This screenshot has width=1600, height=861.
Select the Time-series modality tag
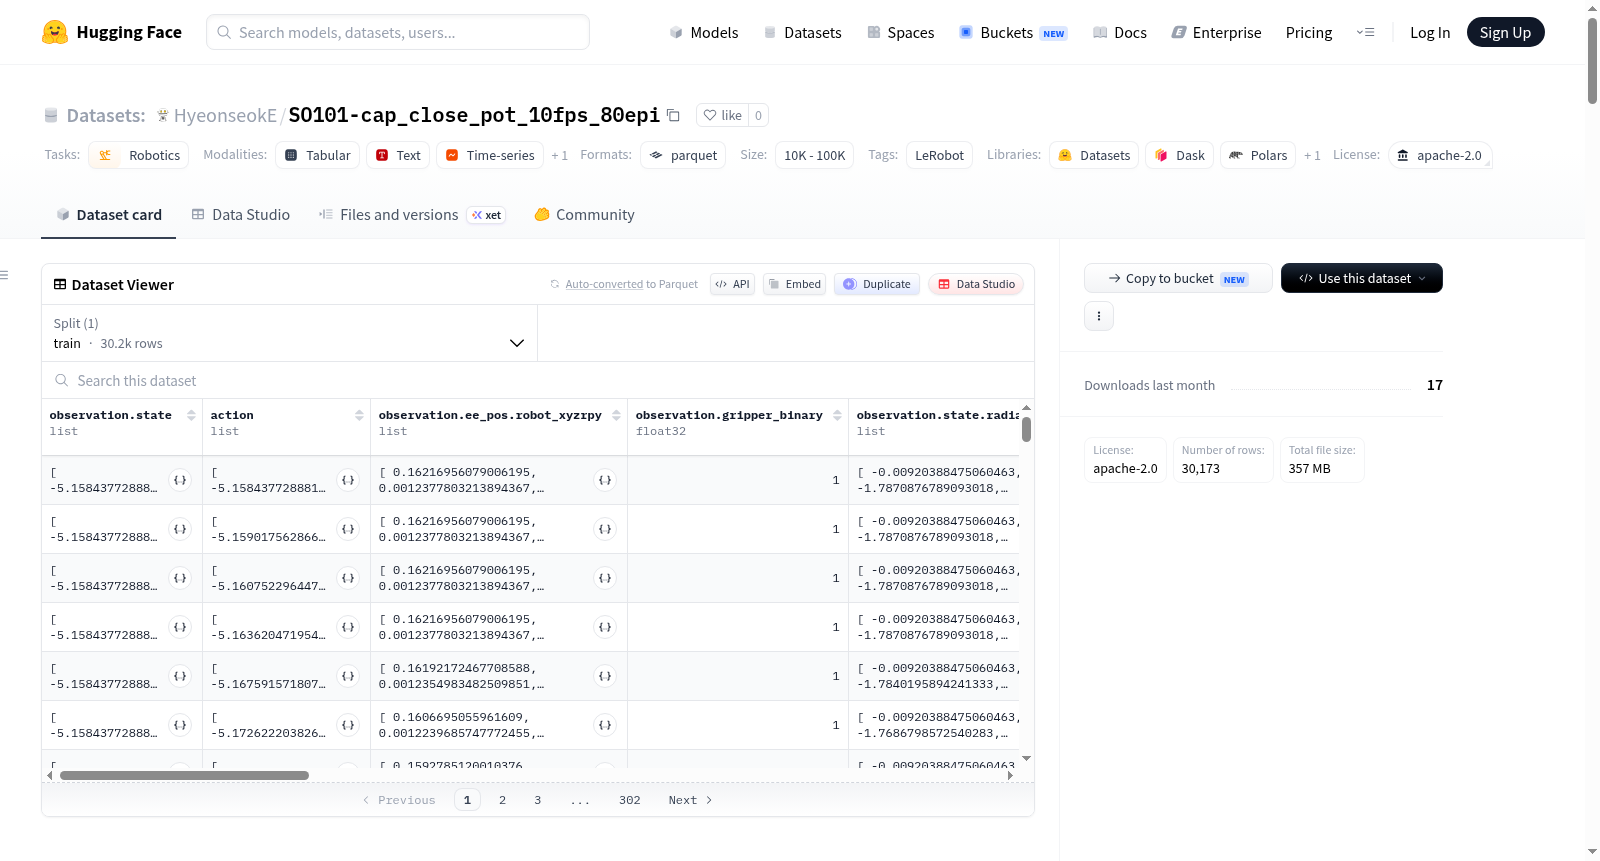(x=490, y=155)
